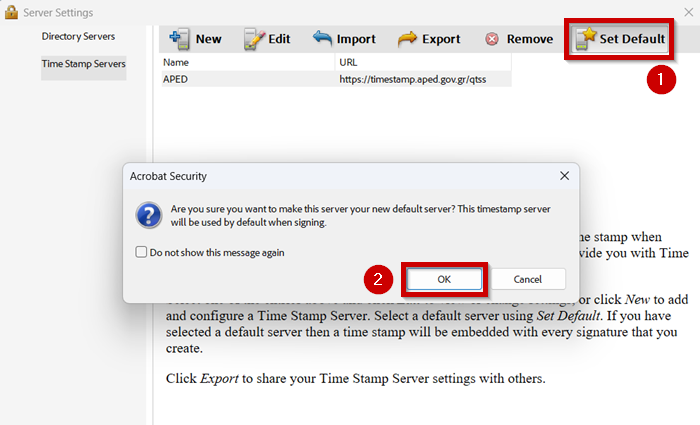Open the Directory Servers section

tap(78, 36)
